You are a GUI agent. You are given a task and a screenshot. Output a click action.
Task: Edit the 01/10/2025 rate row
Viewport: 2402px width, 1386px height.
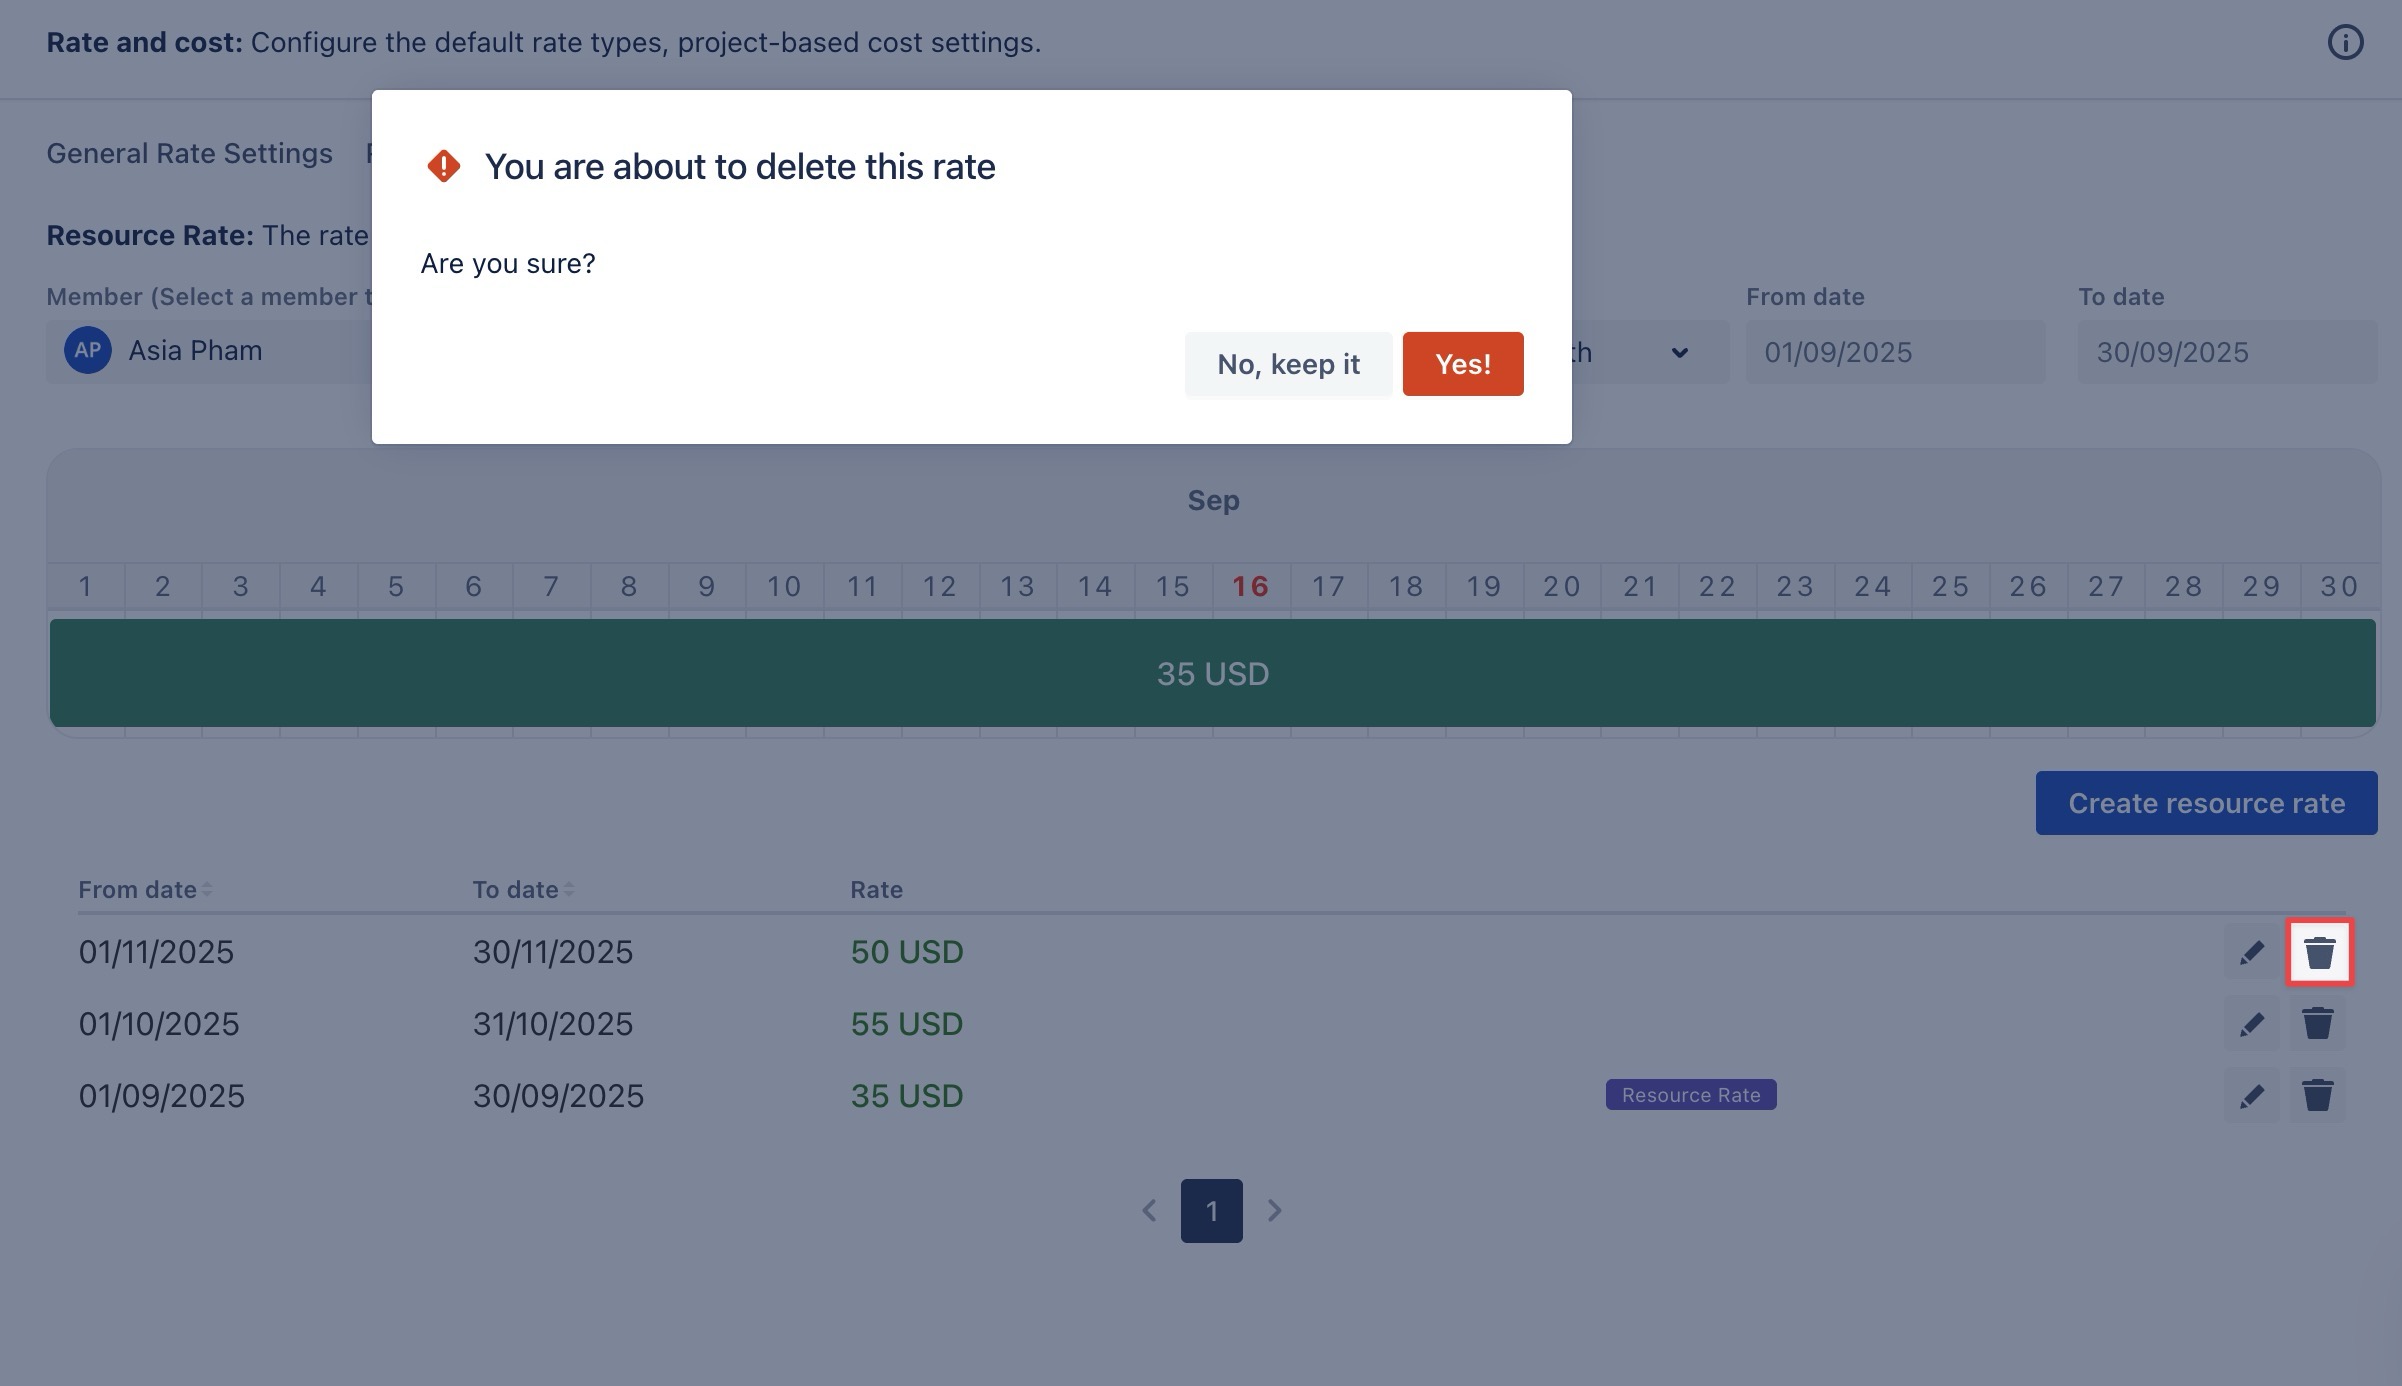pyautogui.click(x=2251, y=1024)
